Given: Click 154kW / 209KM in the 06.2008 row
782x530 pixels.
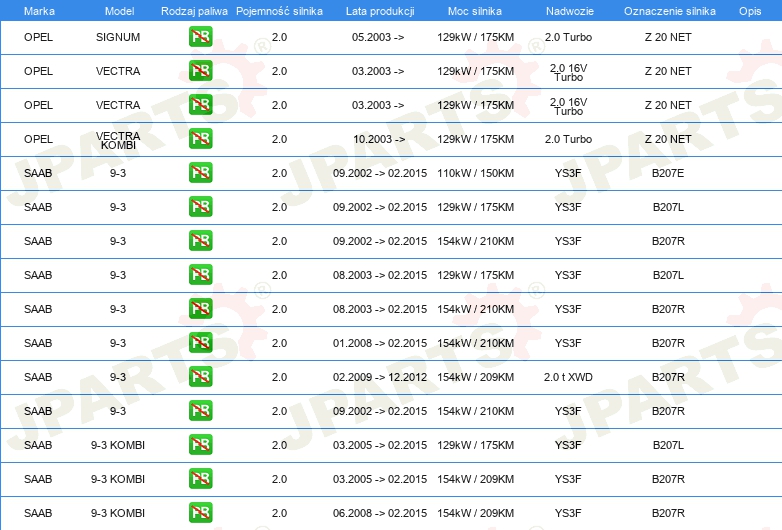Looking at the screenshot, I should click(x=475, y=513).
